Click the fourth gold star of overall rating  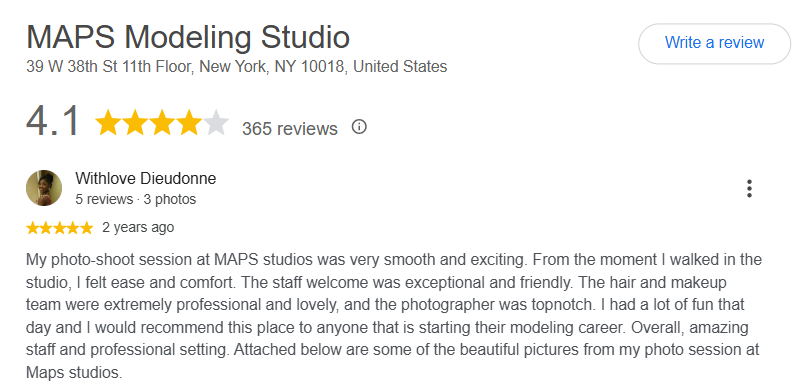(x=189, y=123)
